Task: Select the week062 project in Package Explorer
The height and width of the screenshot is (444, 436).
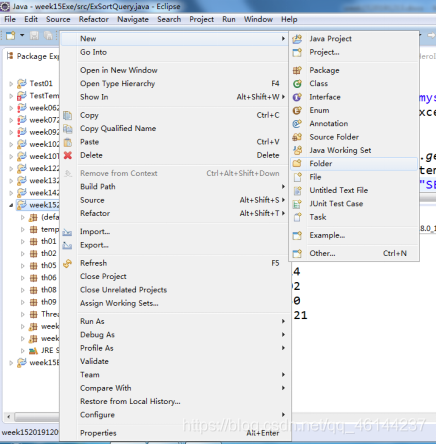Action: [38, 108]
